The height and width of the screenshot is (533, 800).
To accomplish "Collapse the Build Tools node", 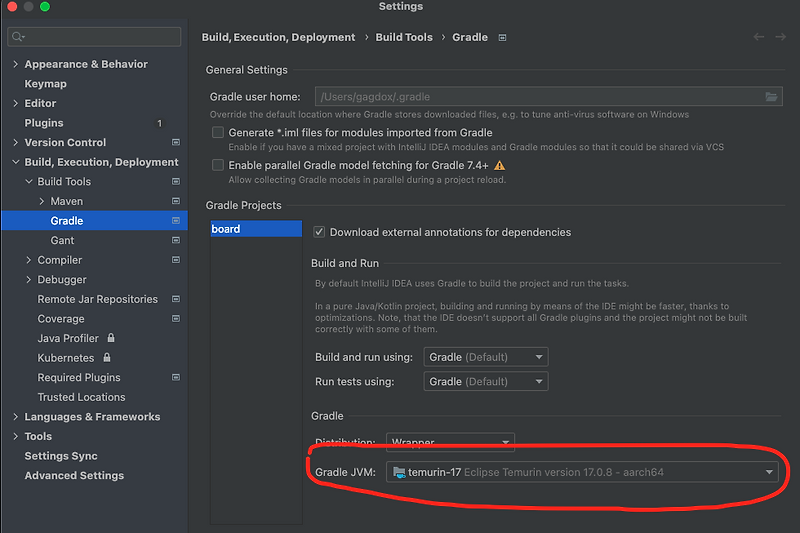I will click(x=29, y=182).
